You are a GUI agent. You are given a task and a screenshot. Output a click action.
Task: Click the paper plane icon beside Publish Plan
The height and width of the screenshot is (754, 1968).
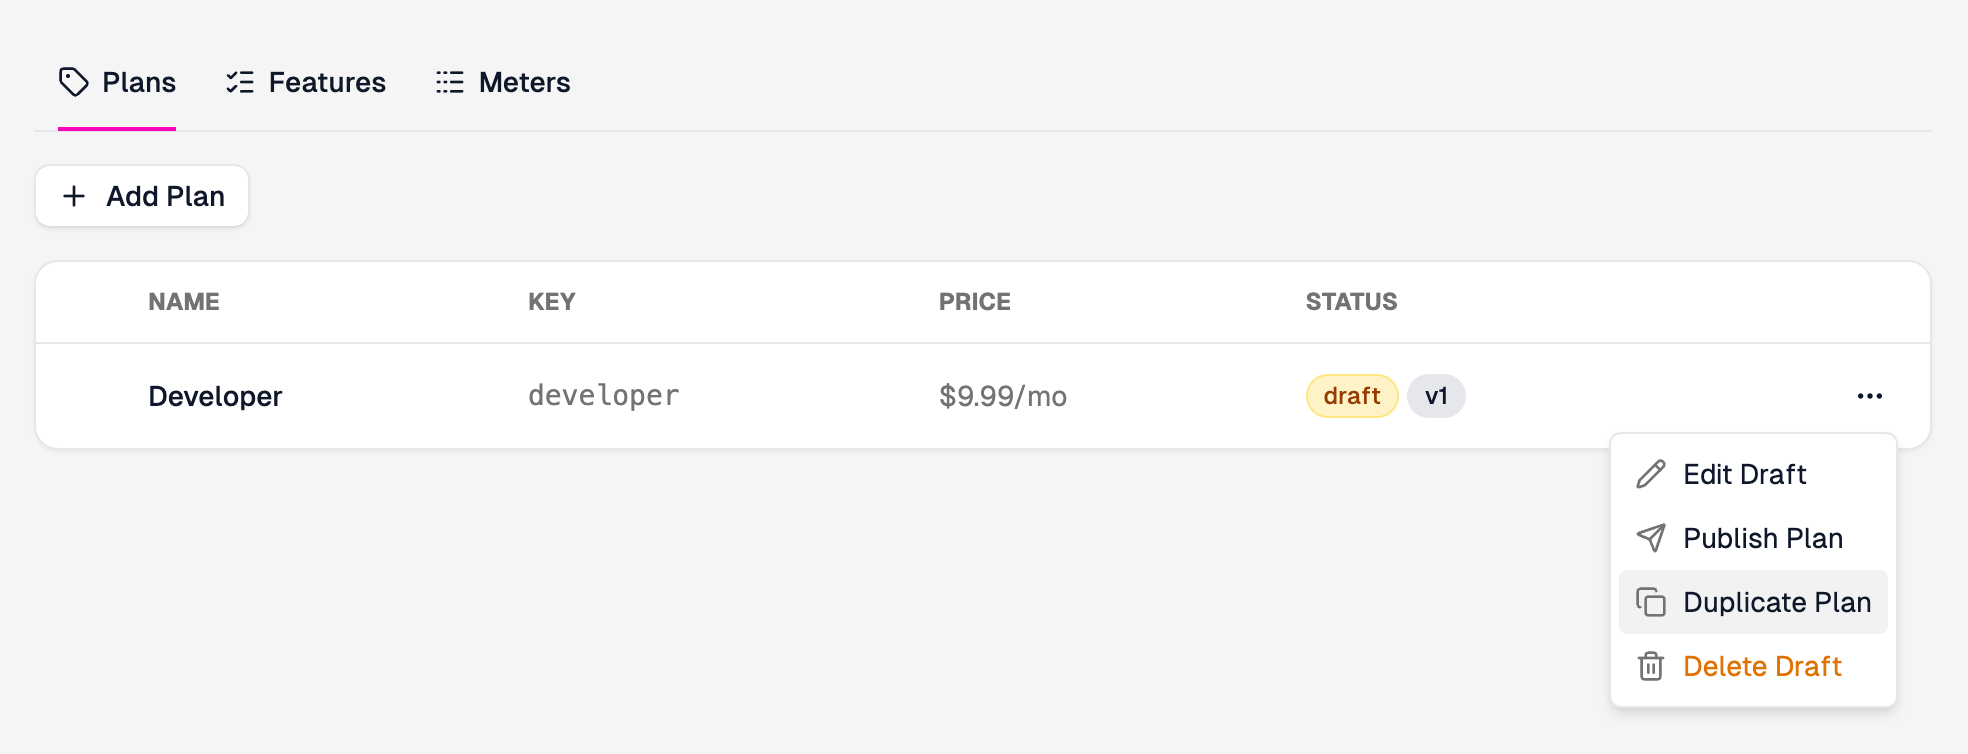[1651, 538]
